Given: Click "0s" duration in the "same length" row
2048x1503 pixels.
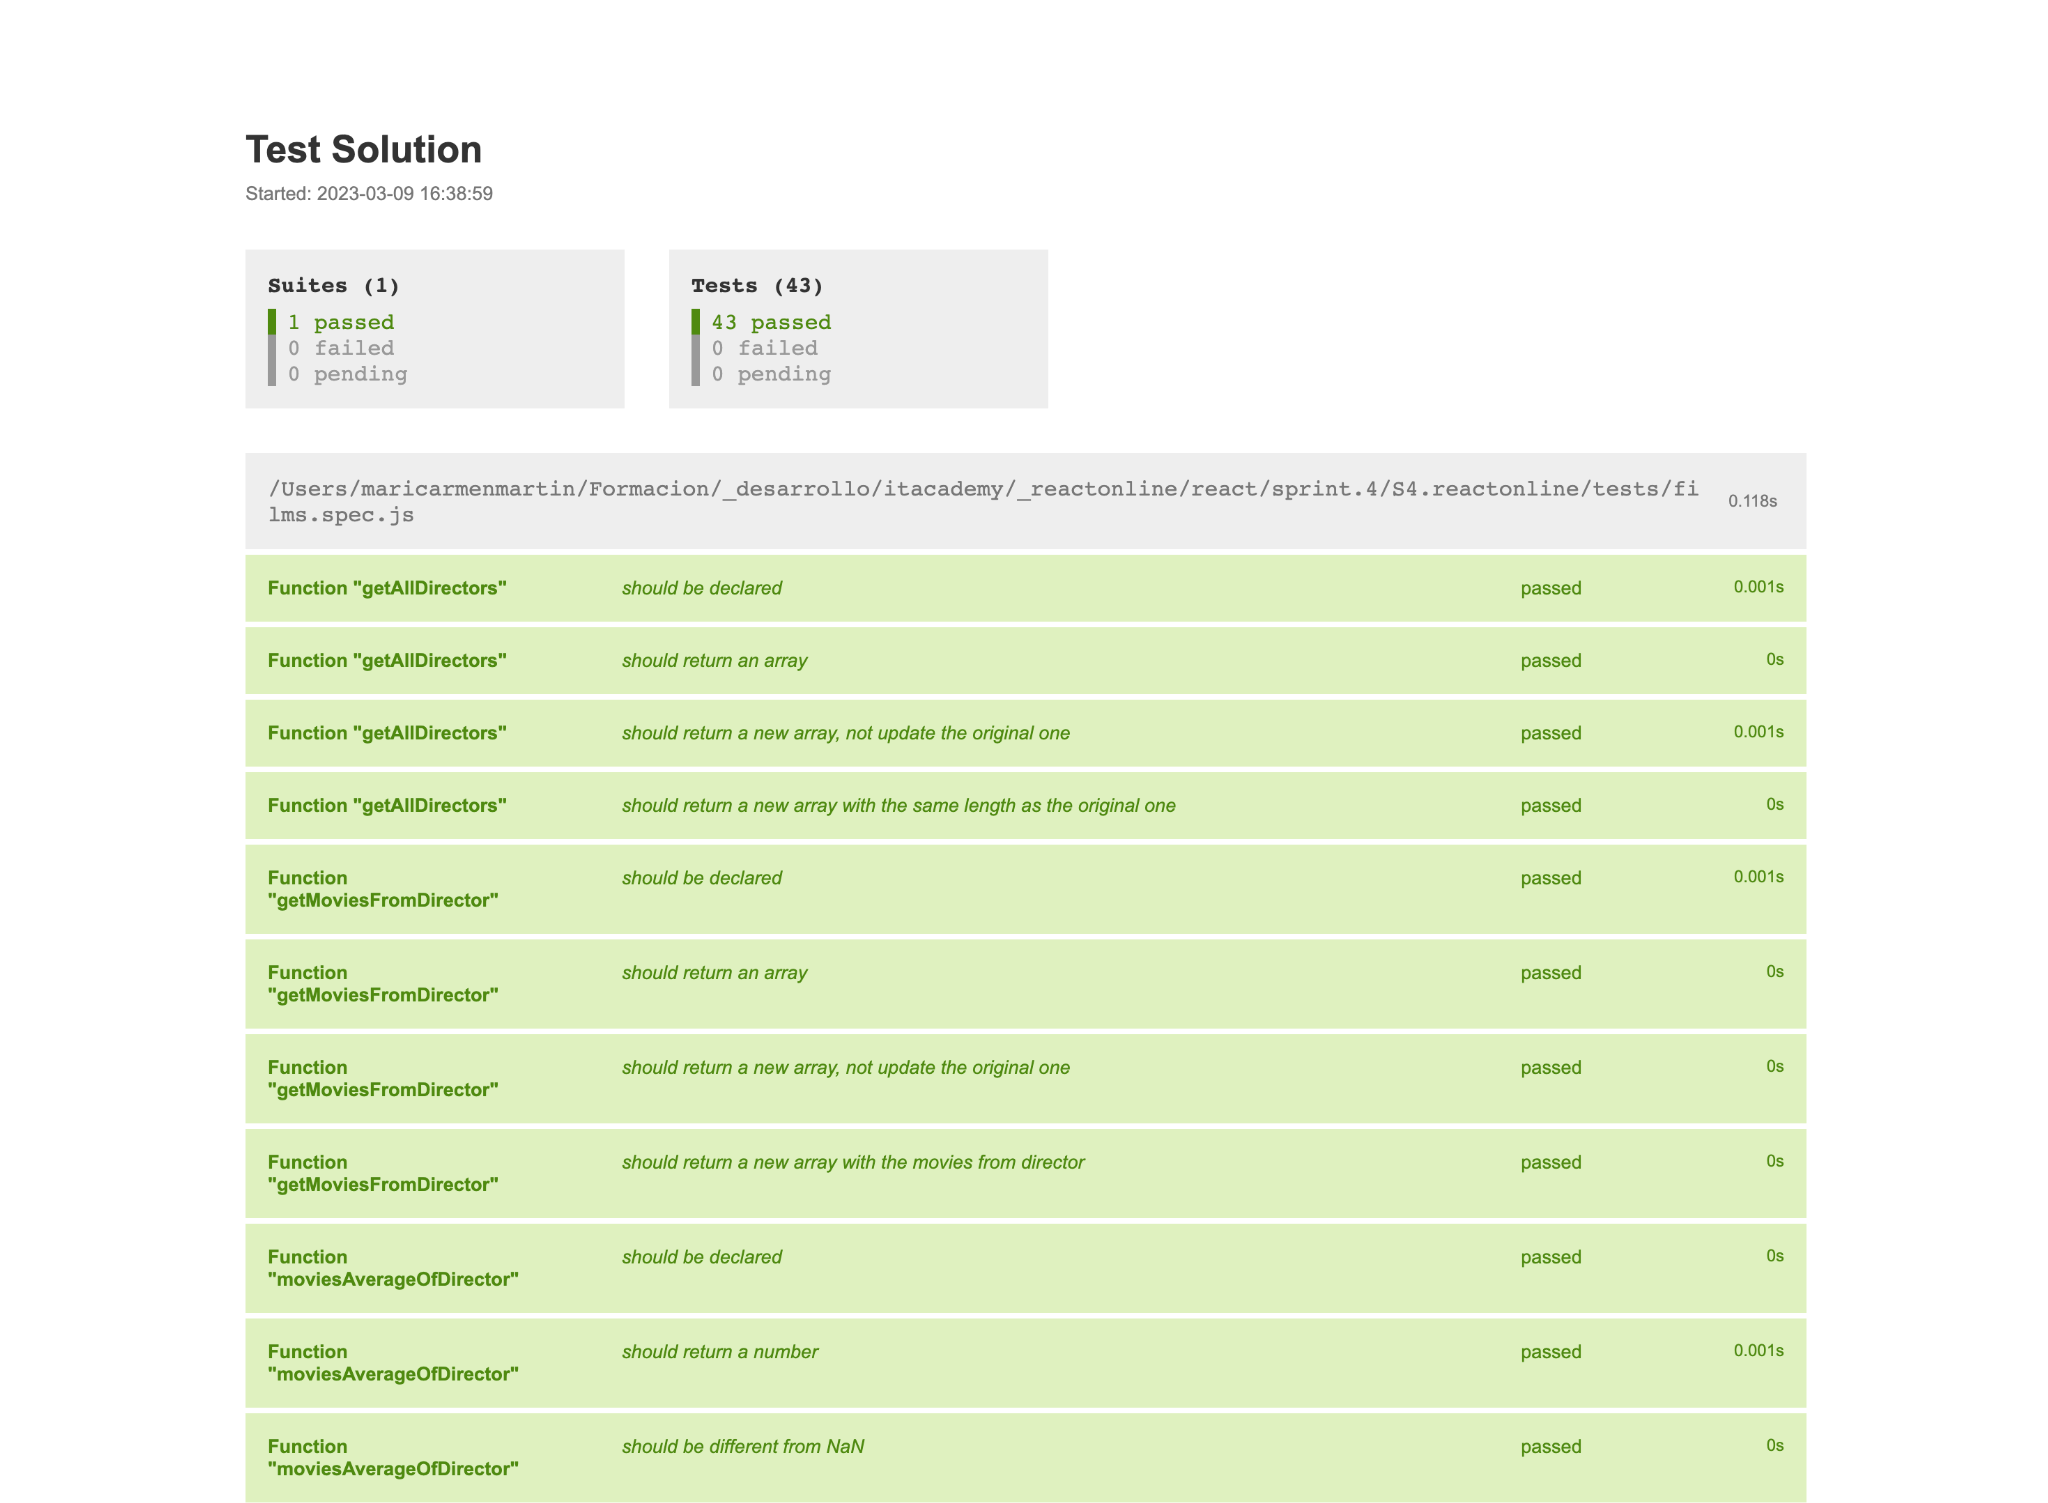Looking at the screenshot, I should (x=1775, y=805).
